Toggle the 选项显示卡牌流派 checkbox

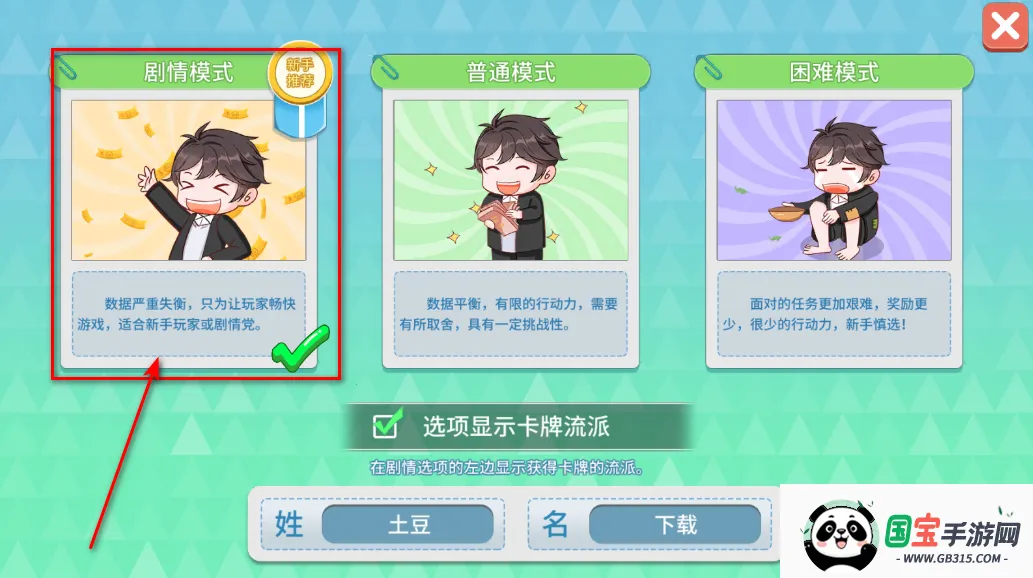click(x=386, y=424)
